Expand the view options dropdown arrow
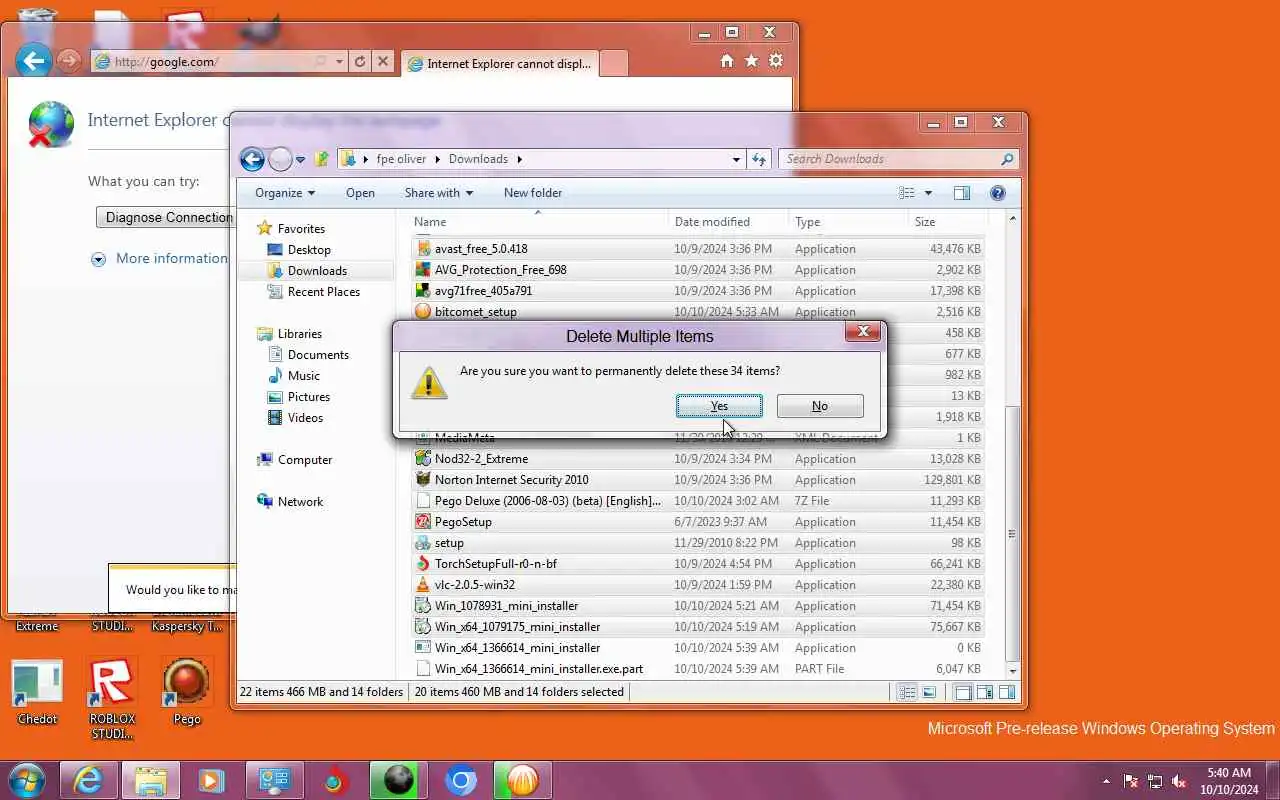Screen dimensions: 1280x800 [x=928, y=193]
